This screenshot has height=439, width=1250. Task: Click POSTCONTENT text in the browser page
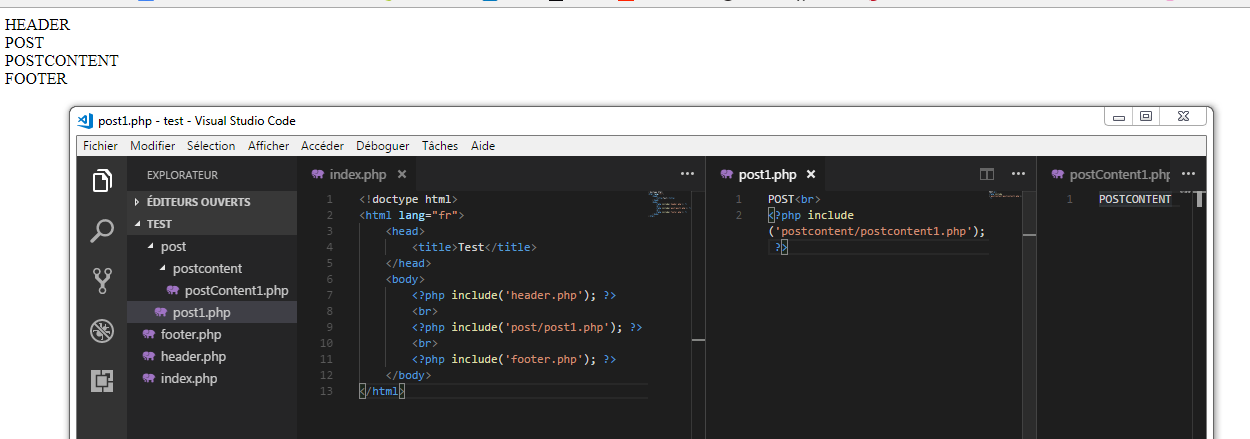coord(62,61)
